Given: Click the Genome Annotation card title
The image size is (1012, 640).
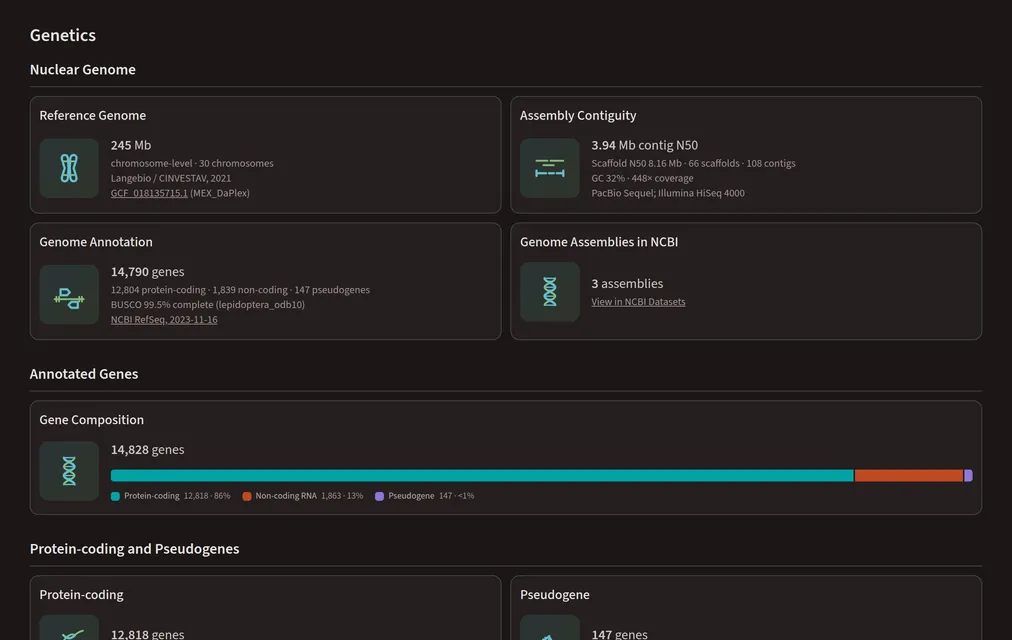Looking at the screenshot, I should pos(96,242).
